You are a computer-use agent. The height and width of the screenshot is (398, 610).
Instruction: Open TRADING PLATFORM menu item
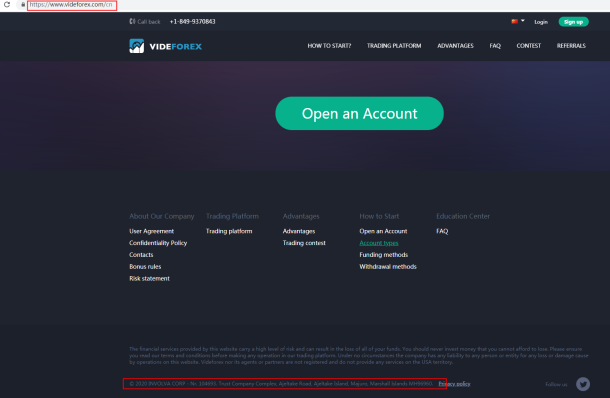pyautogui.click(x=394, y=46)
